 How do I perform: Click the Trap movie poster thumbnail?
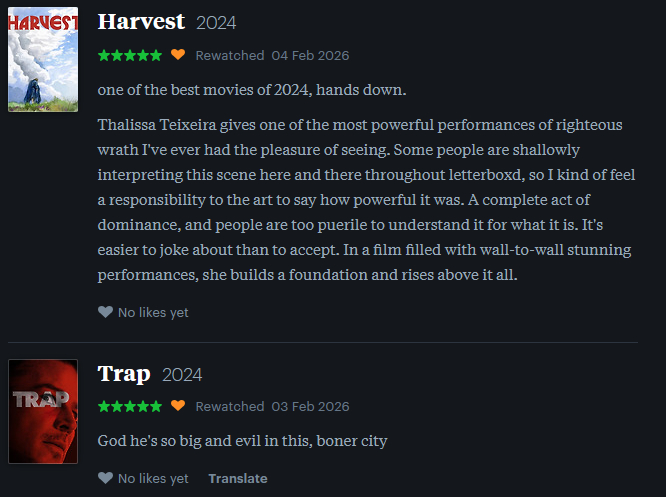coord(43,411)
